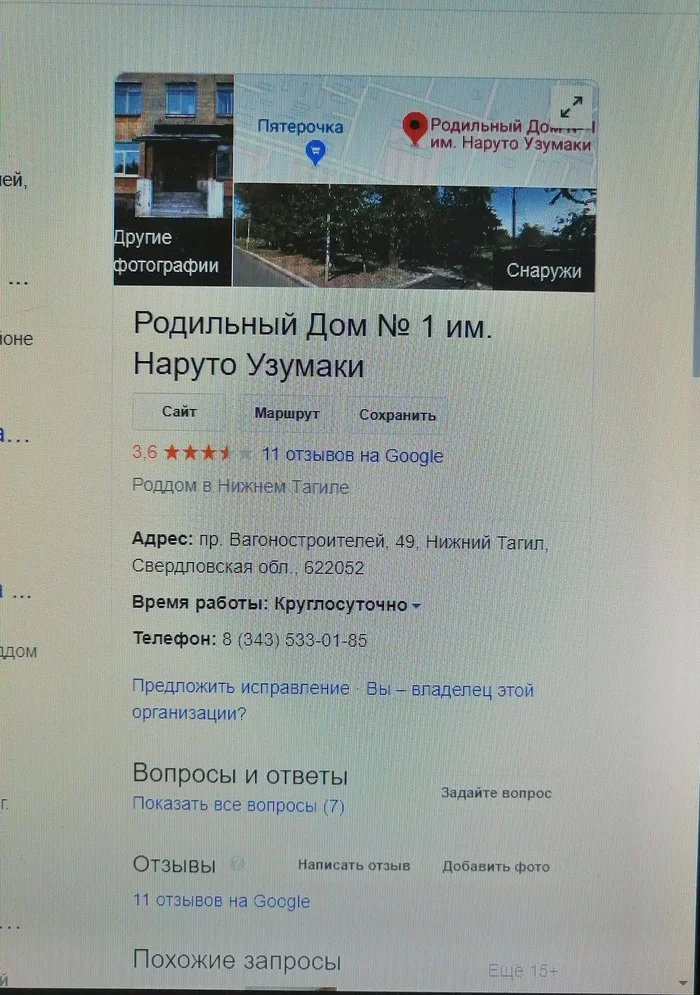
Task: Click Роддом в Нижнем Тагиле category text
Action: coord(241,487)
